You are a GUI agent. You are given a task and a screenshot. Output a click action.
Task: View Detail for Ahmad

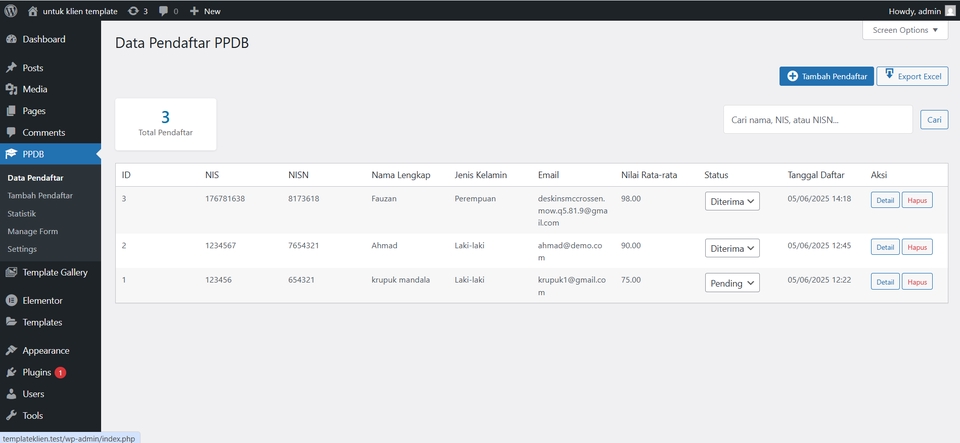[885, 247]
